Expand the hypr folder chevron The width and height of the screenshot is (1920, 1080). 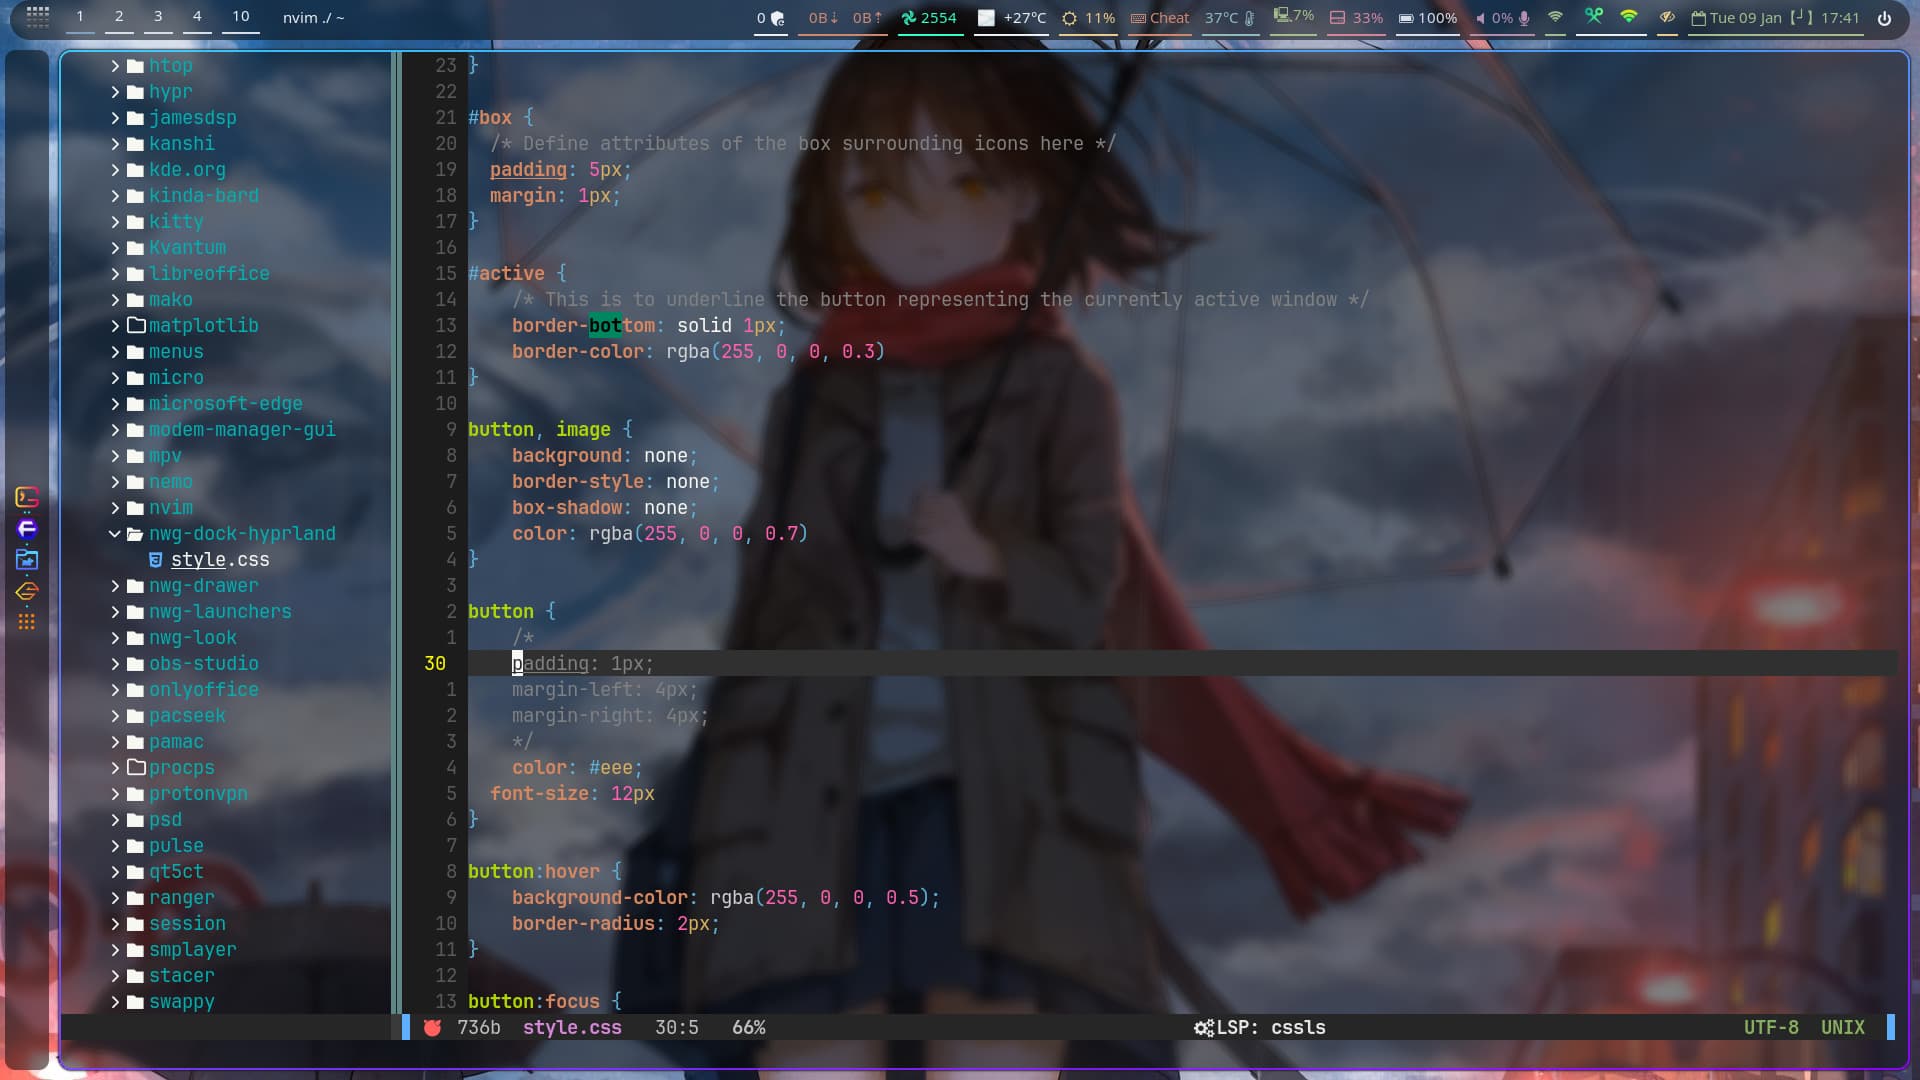click(114, 91)
